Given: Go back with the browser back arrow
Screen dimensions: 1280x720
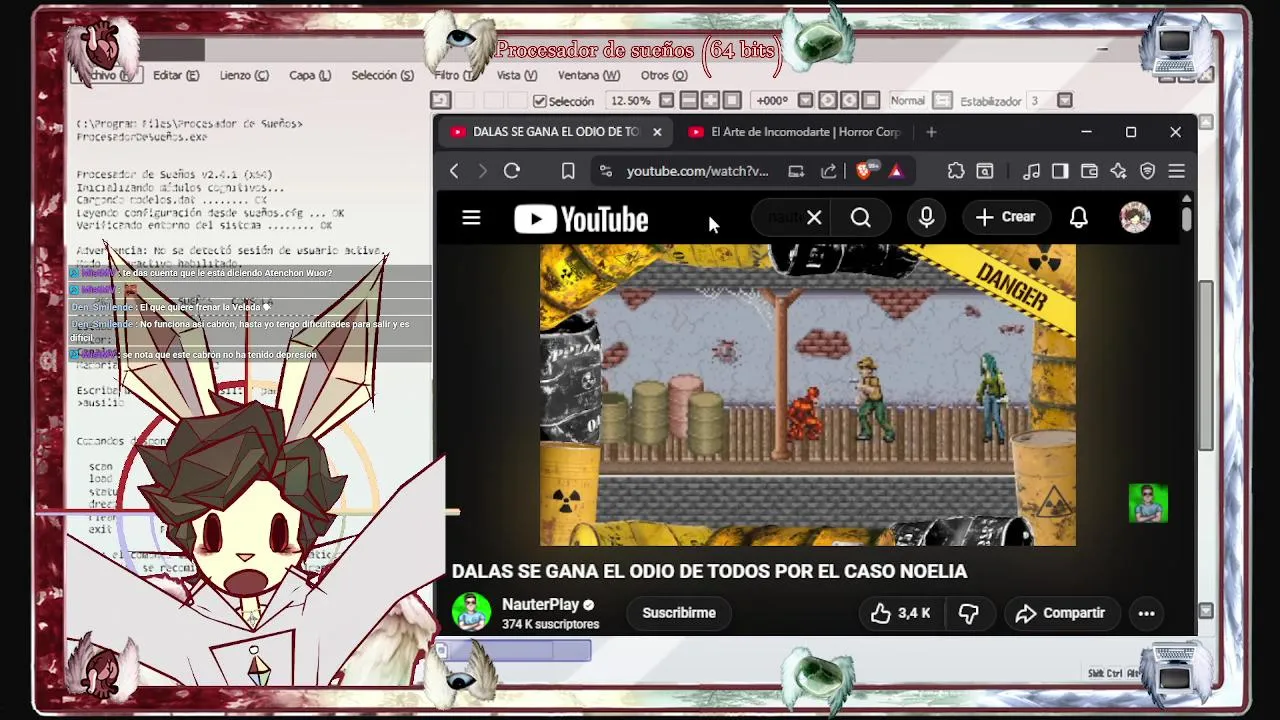Looking at the screenshot, I should (454, 171).
